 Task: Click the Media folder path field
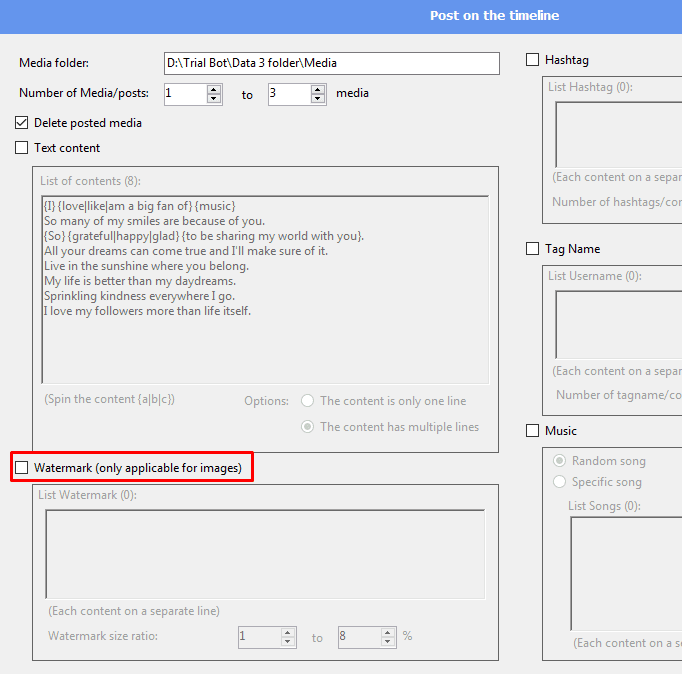(x=331, y=63)
